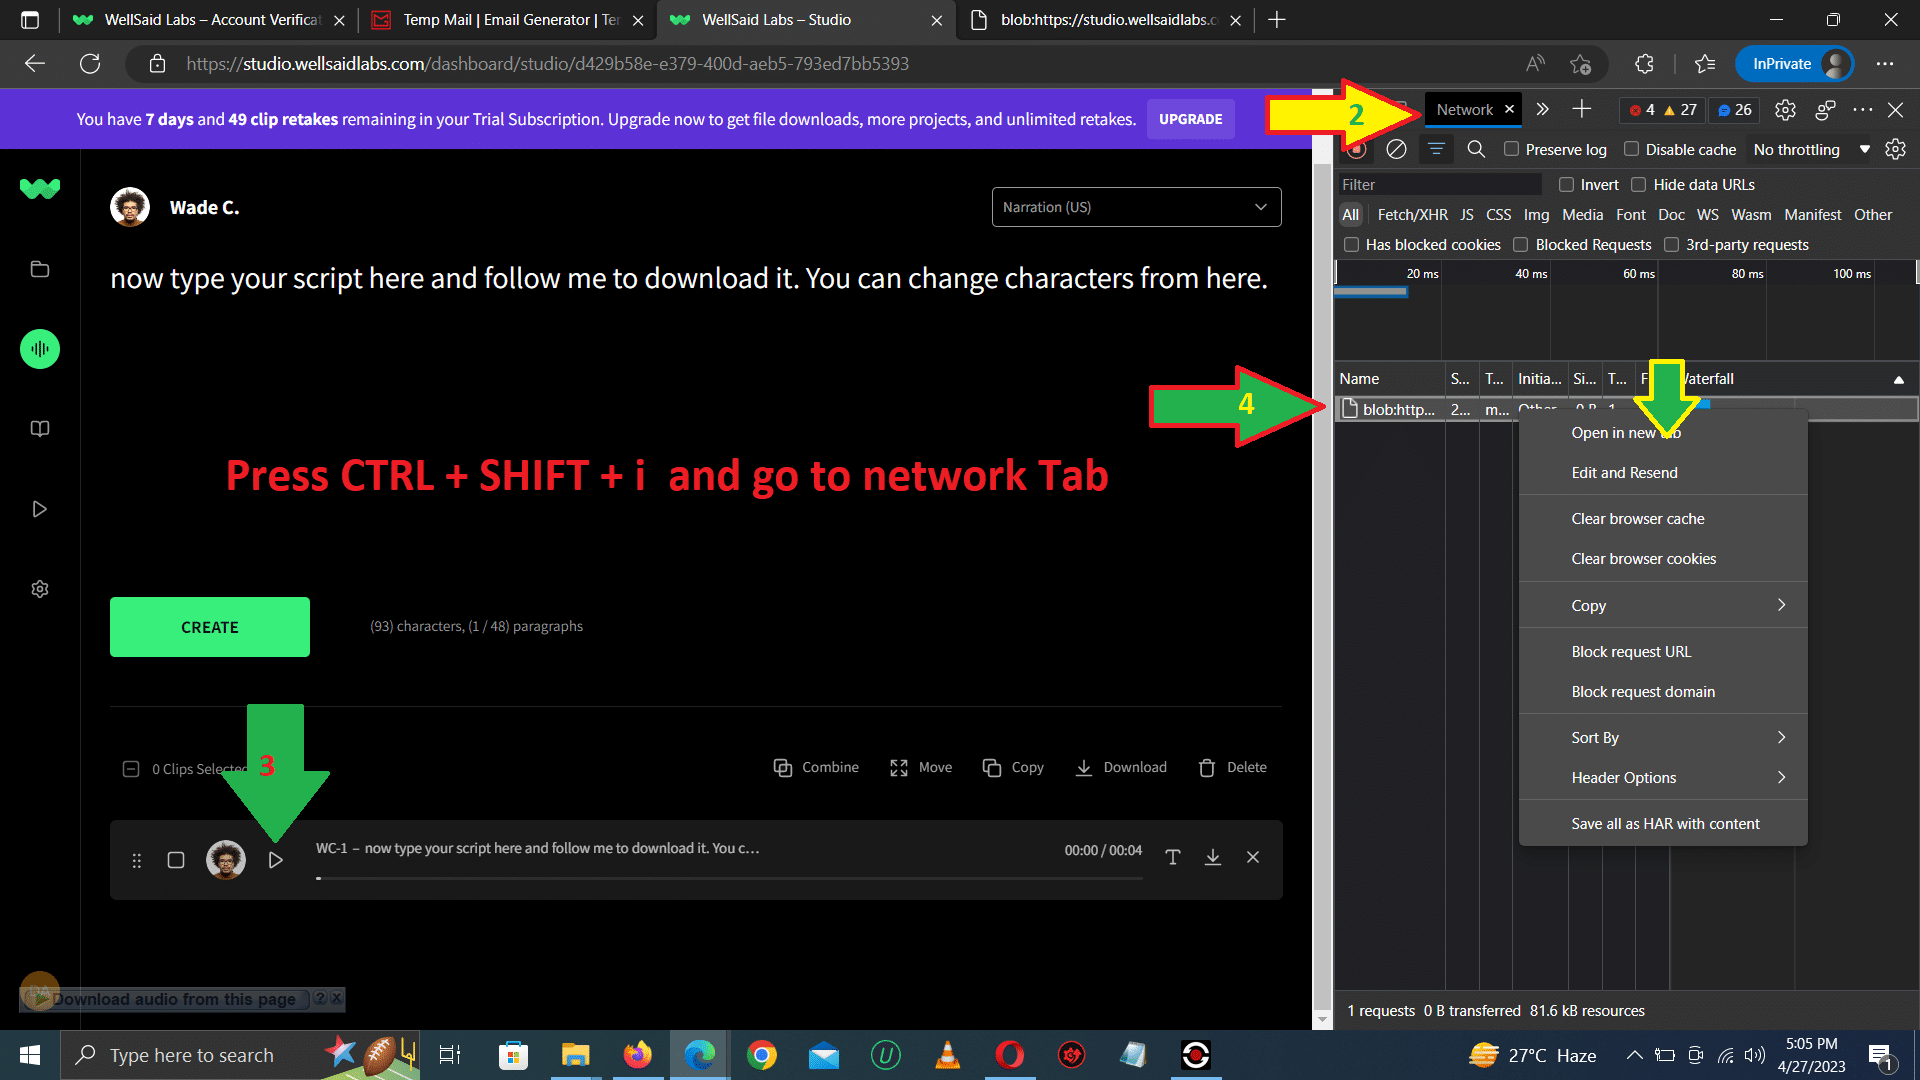Screen dimensions: 1920x1080
Task: Open DevTools customize ellipsis menu
Action: pyautogui.click(x=1862, y=110)
